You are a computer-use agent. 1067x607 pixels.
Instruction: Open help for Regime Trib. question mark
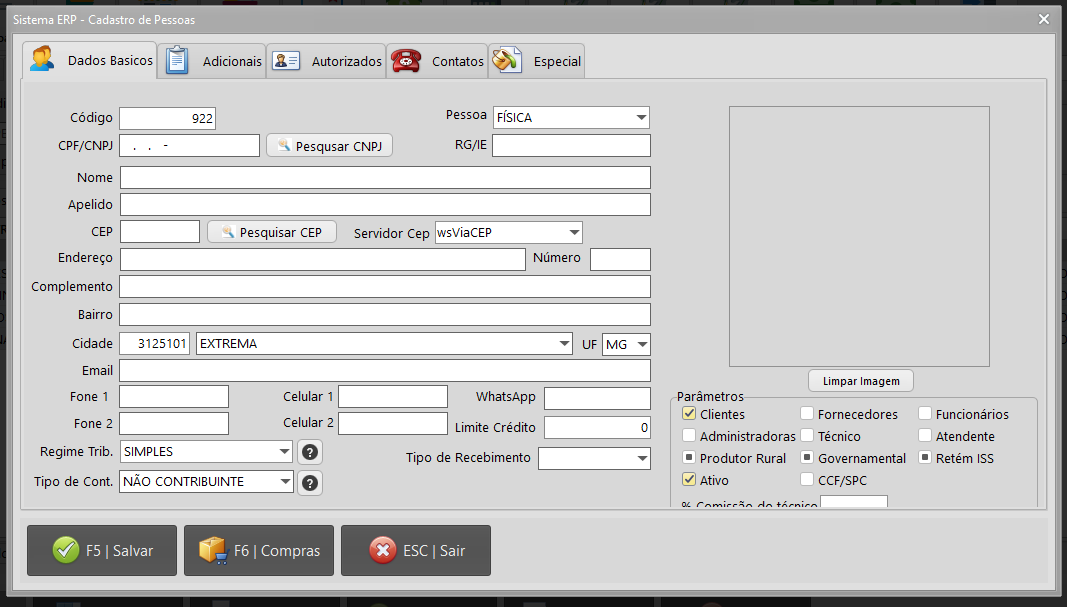pyautogui.click(x=310, y=452)
